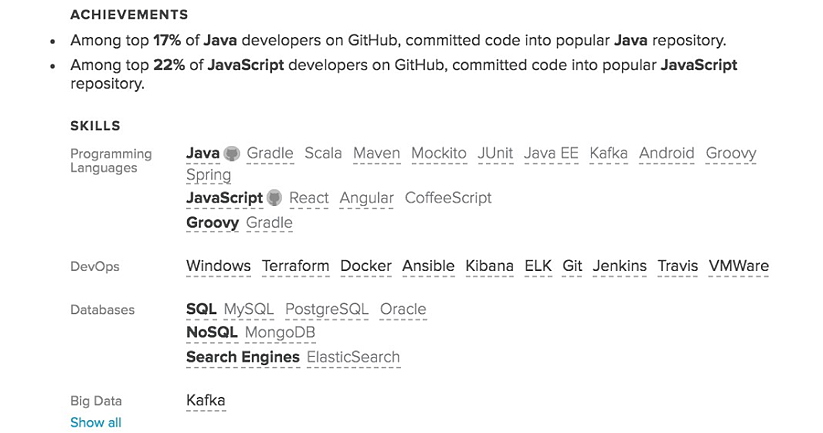823x433 pixels.
Task: Select the Docker skill under DevOps
Action: (366, 266)
